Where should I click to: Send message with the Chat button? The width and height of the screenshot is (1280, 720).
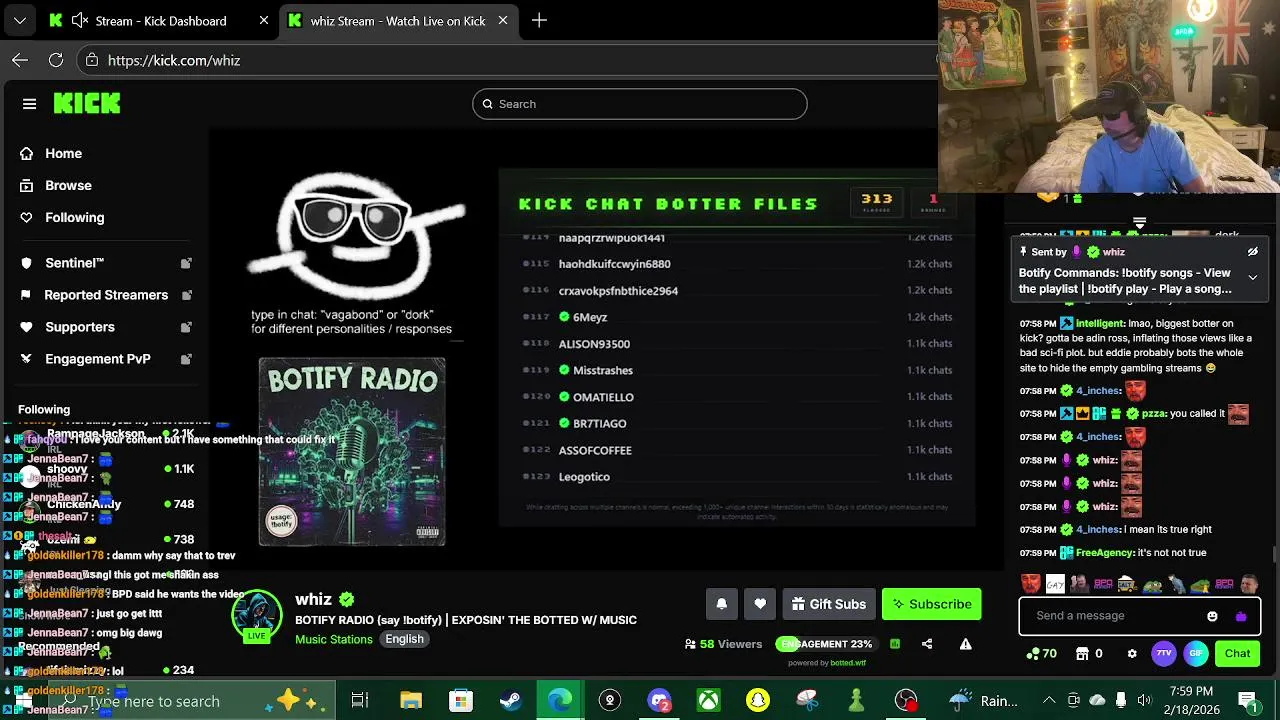coord(1237,654)
